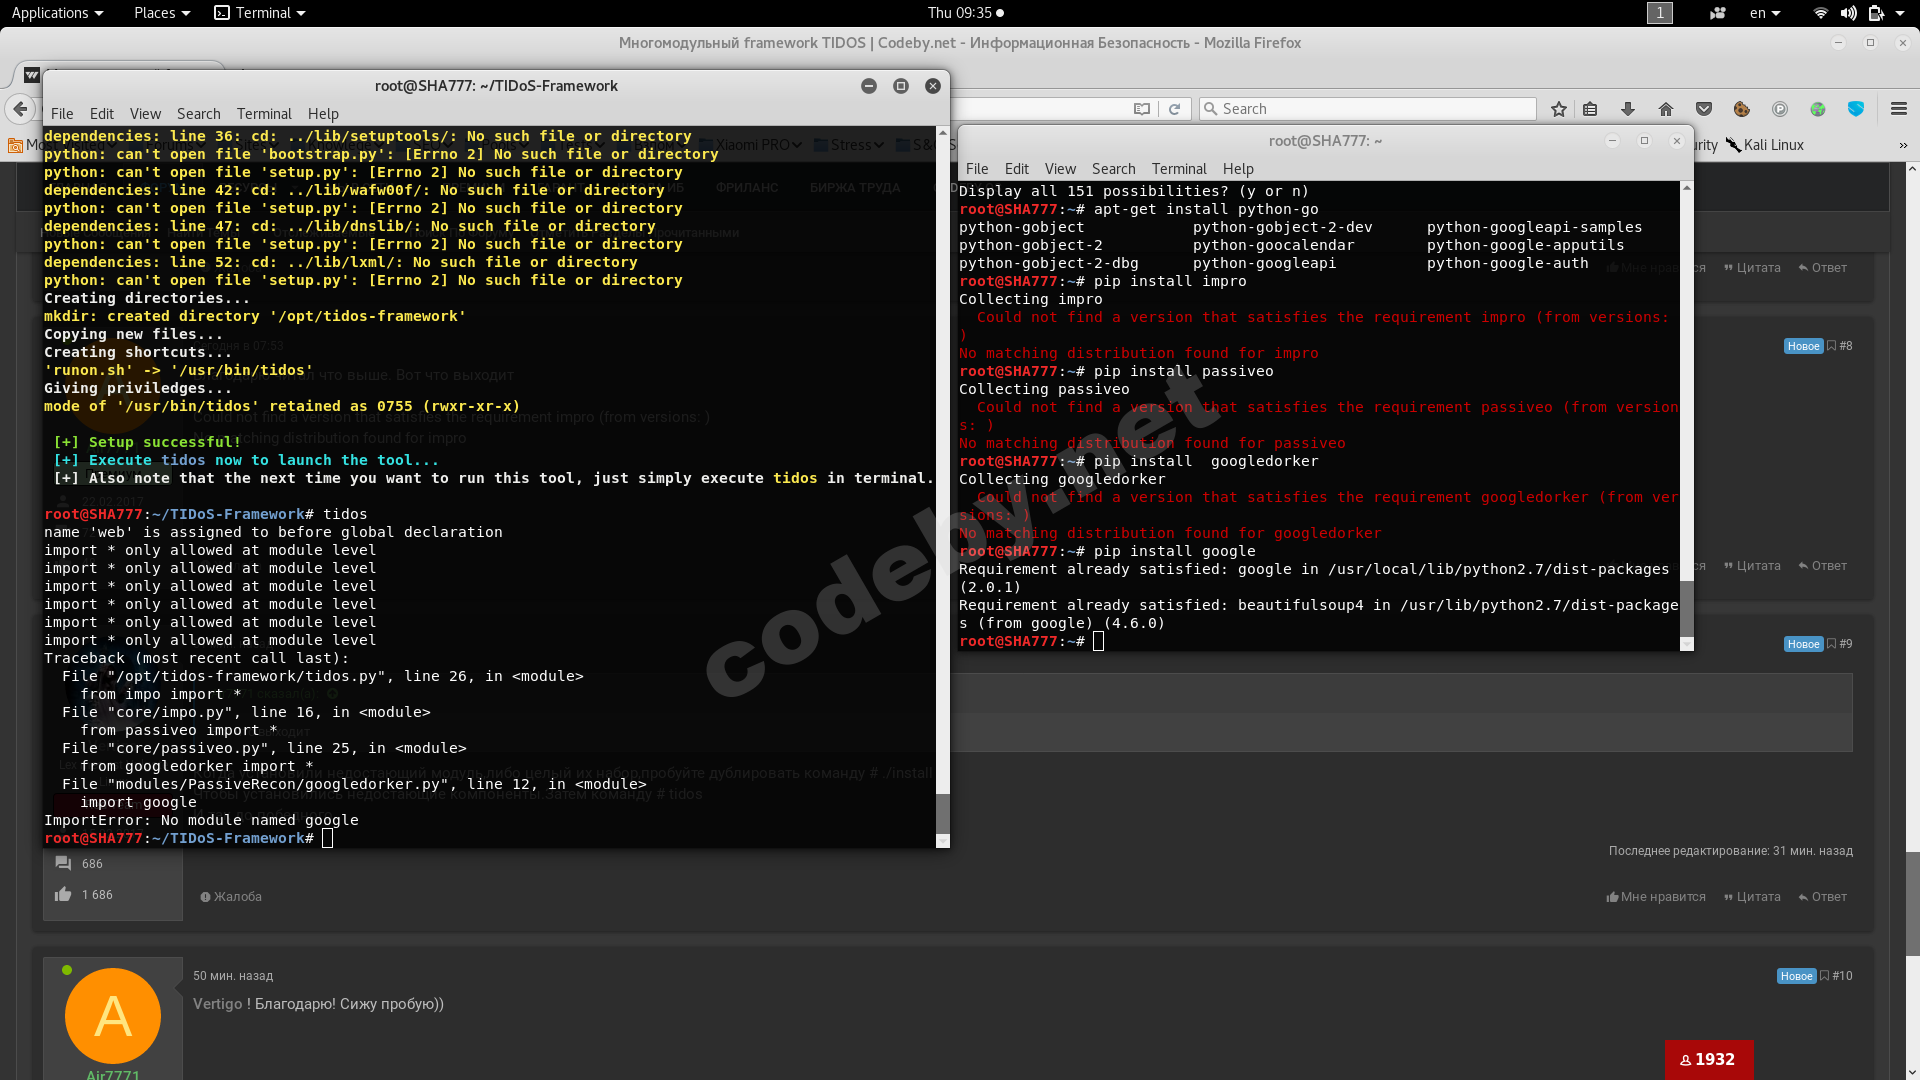Open Search menu in TIDoS-Framework terminal

198,114
